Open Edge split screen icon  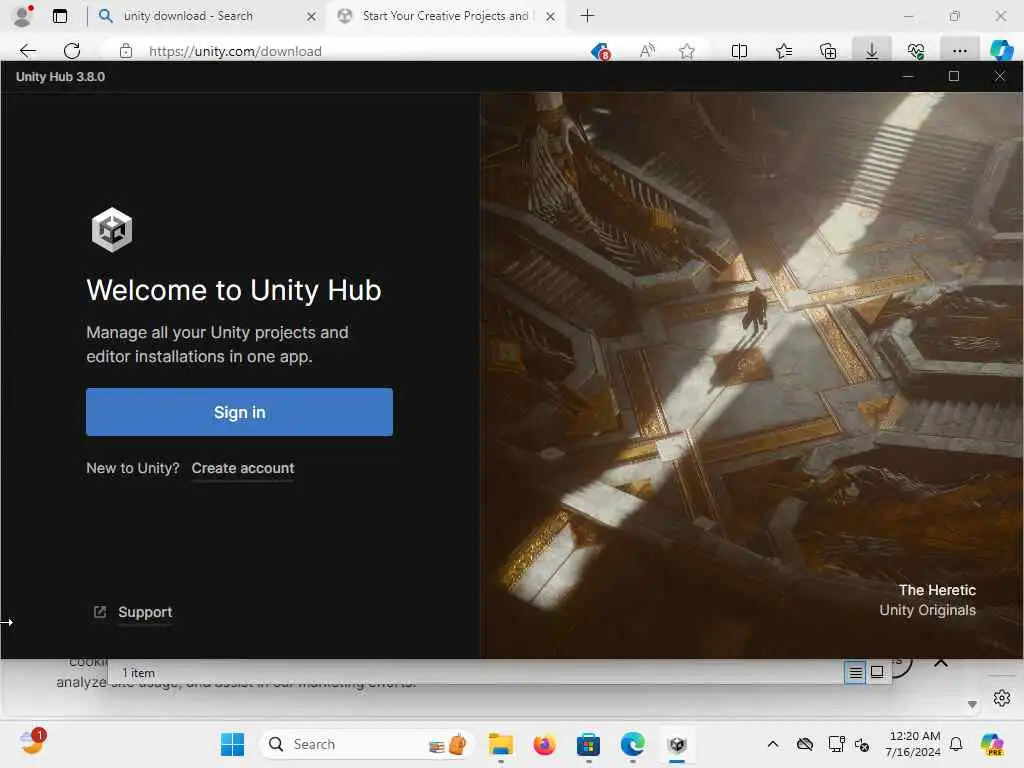pyautogui.click(x=739, y=51)
